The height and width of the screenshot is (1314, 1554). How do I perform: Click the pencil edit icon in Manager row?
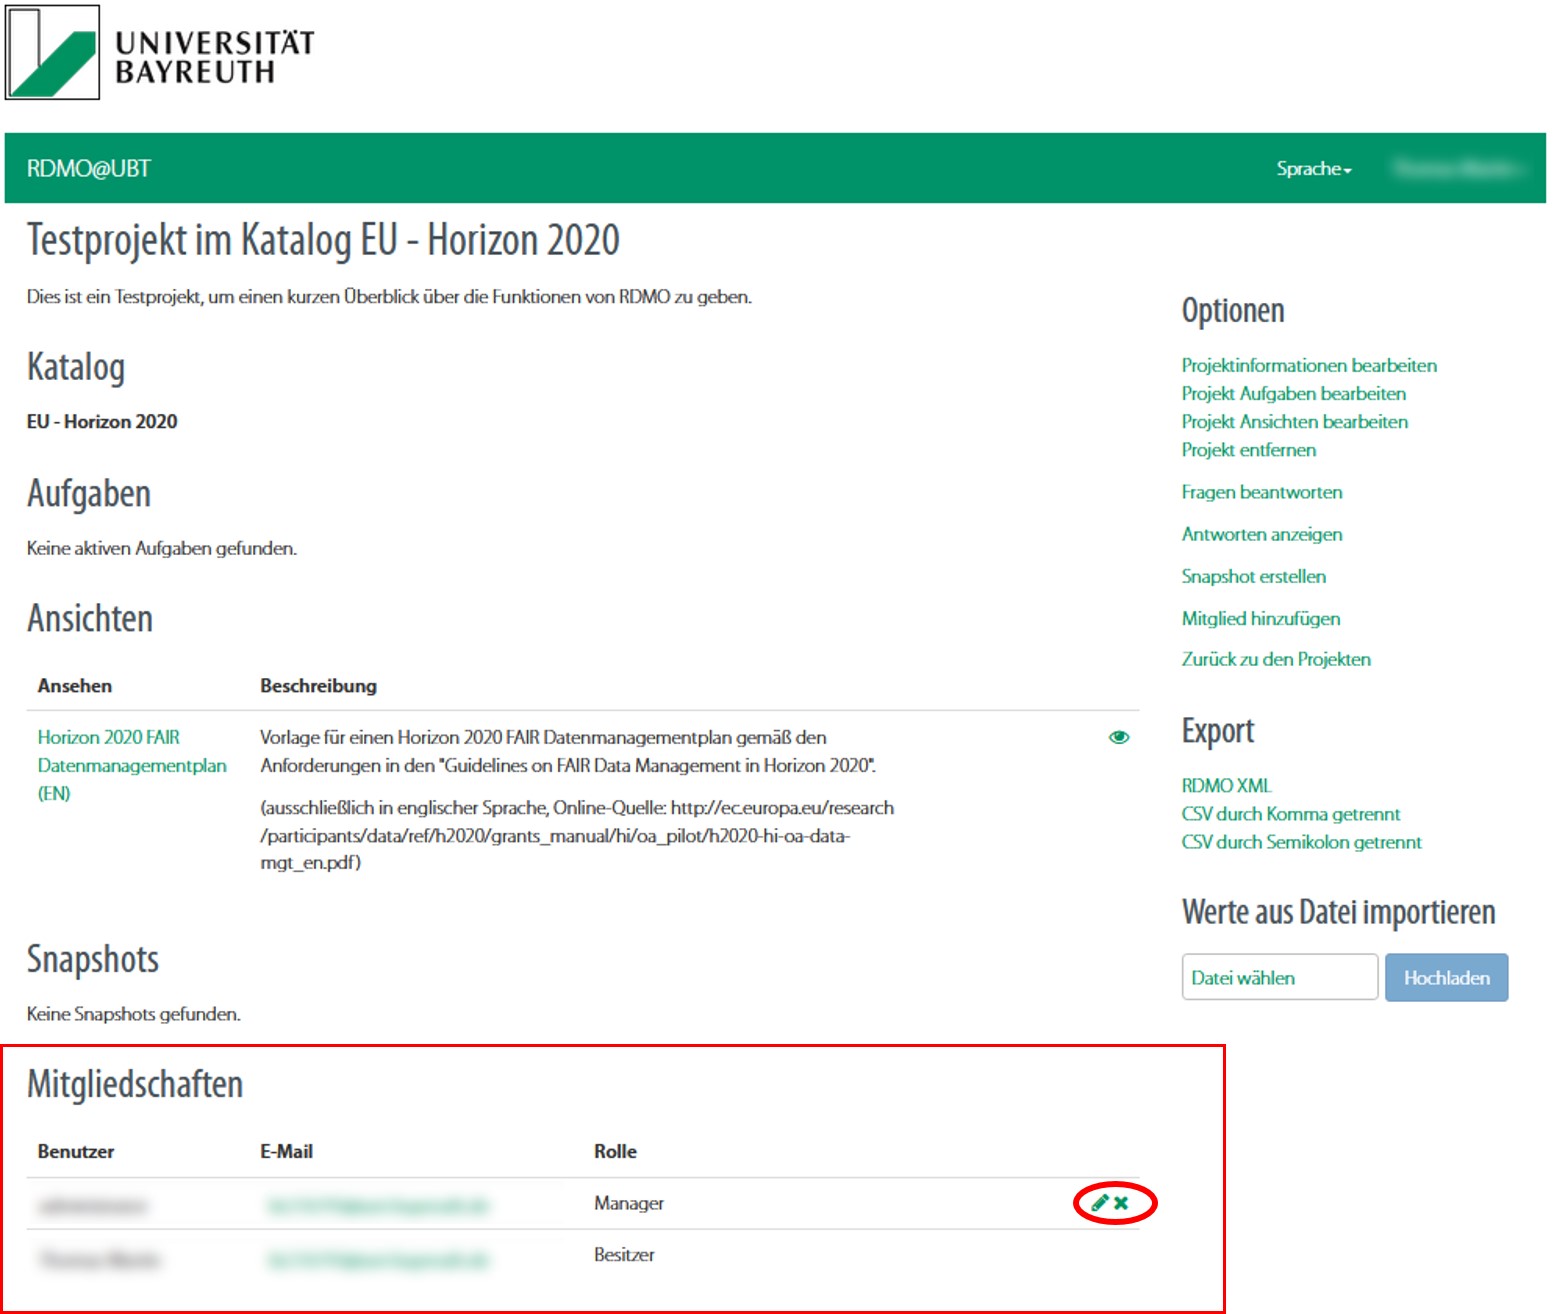[1099, 1202]
